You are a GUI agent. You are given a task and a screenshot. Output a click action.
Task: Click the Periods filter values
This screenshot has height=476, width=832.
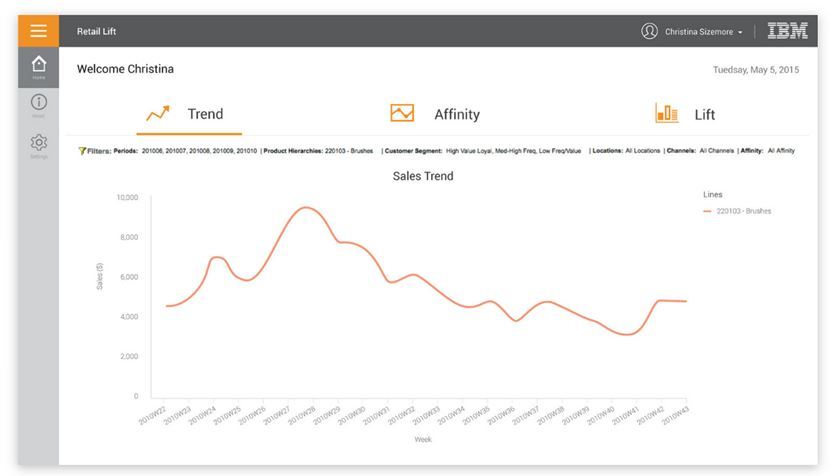(x=200, y=151)
